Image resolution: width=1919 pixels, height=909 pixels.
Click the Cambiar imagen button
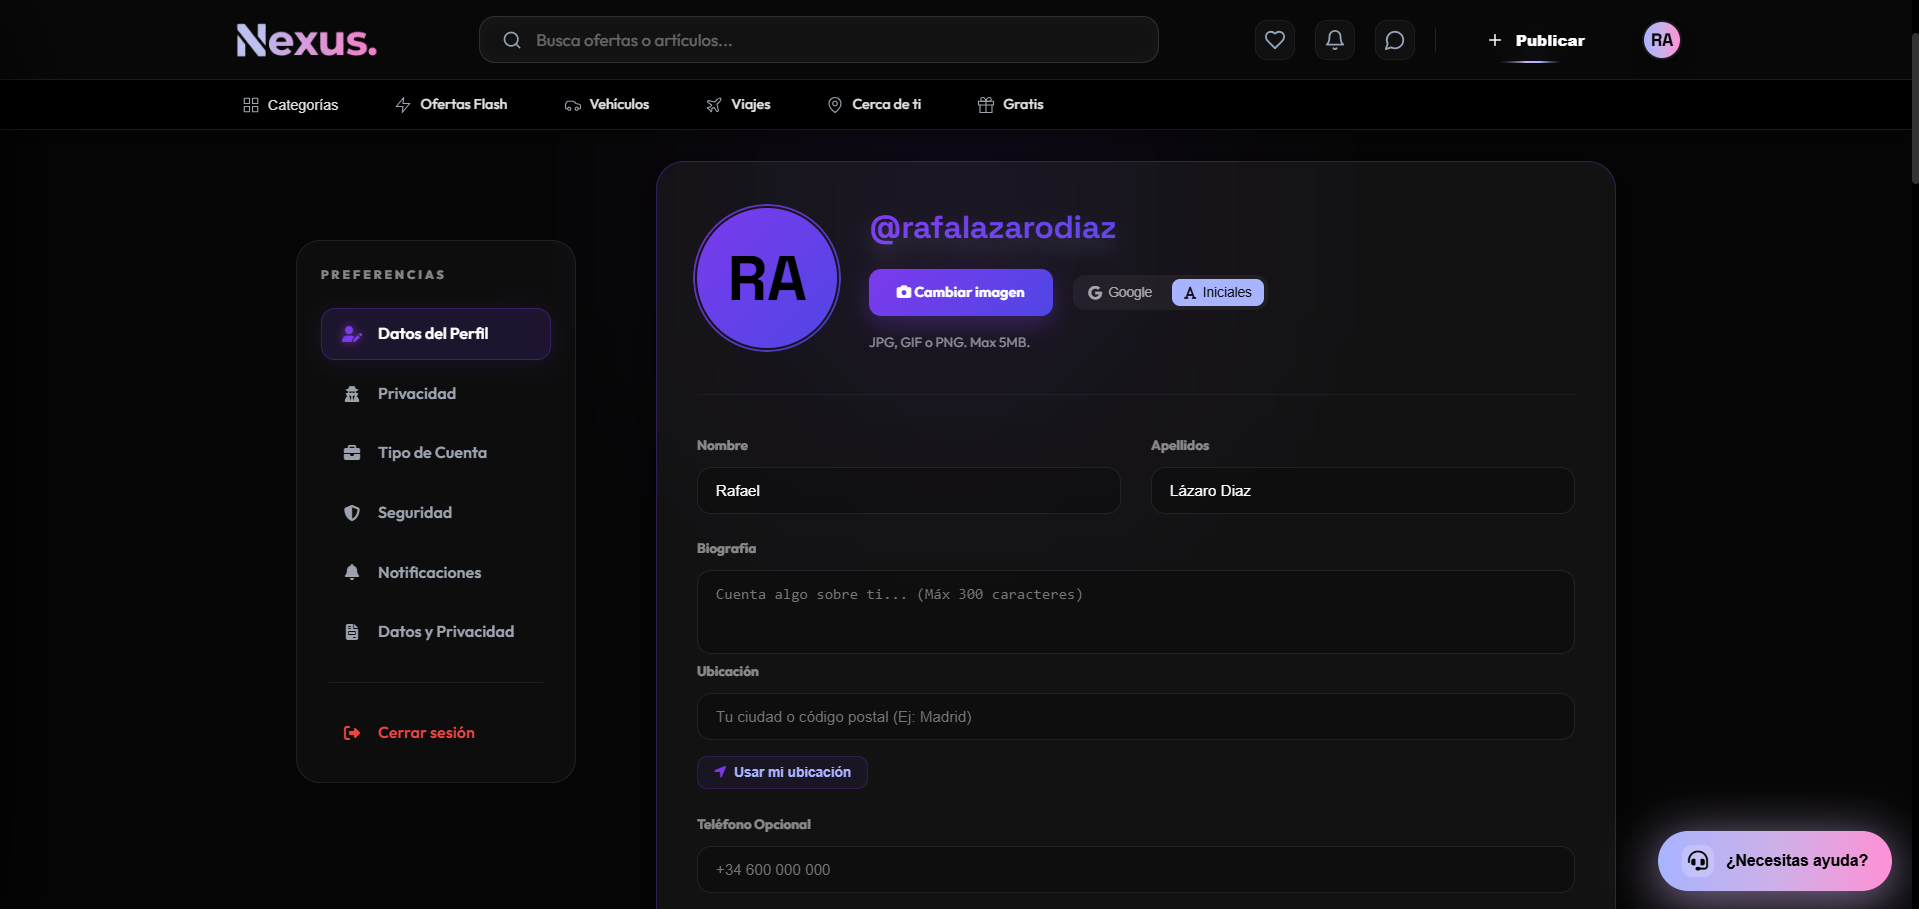[961, 292]
